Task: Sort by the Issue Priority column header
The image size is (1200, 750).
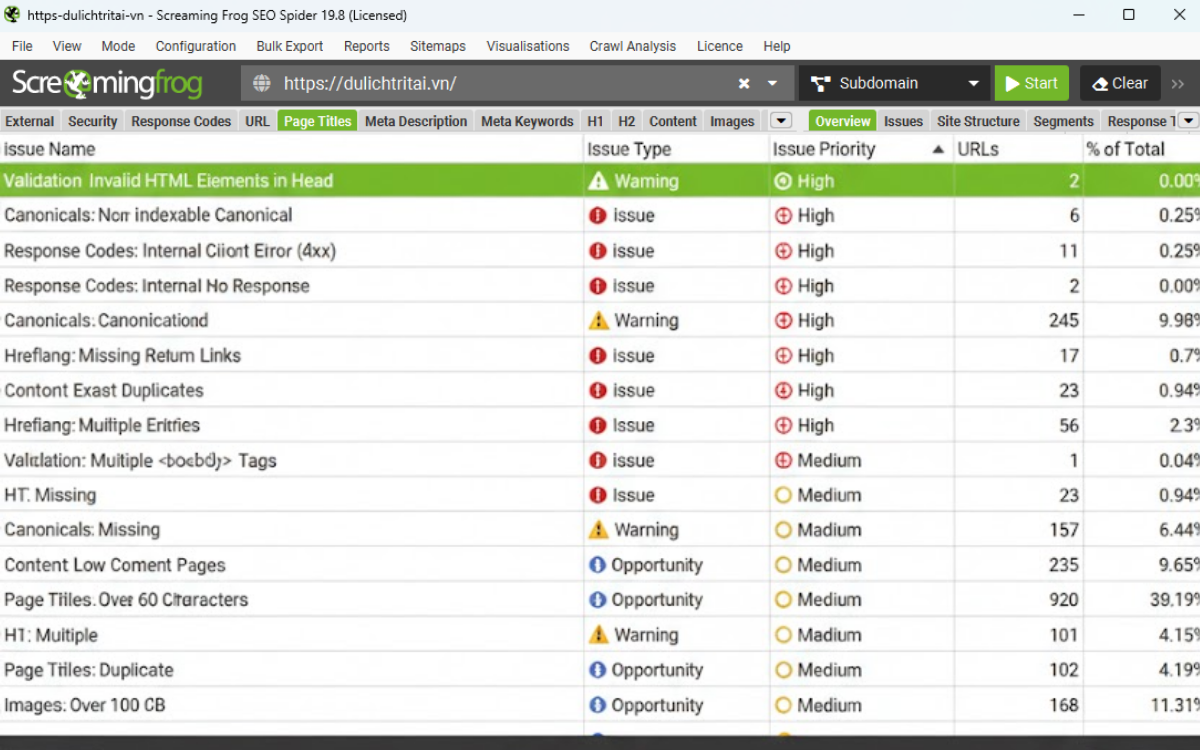Action: click(x=824, y=149)
